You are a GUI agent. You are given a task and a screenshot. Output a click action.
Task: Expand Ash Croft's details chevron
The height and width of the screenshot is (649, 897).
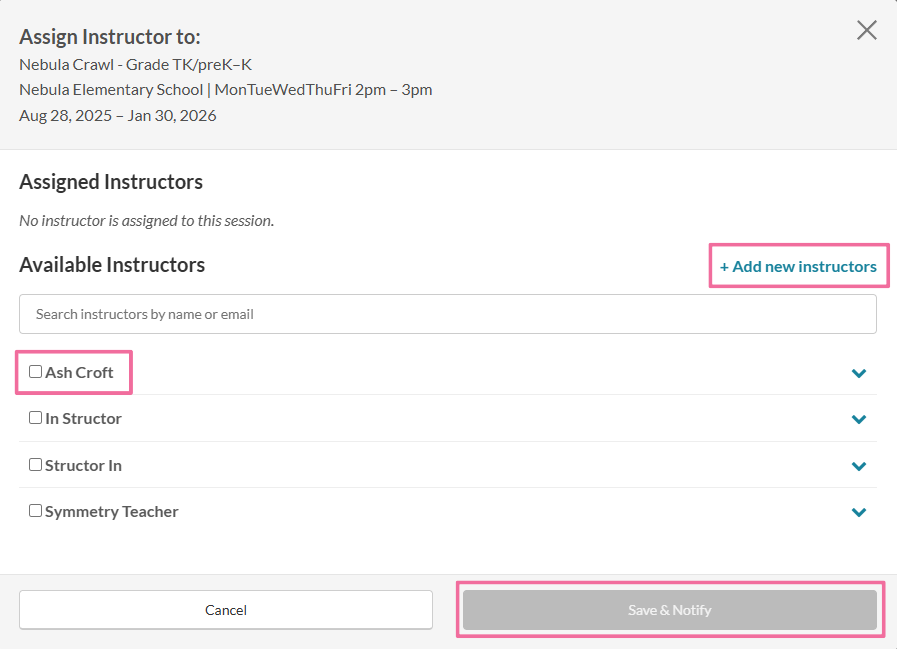point(858,373)
